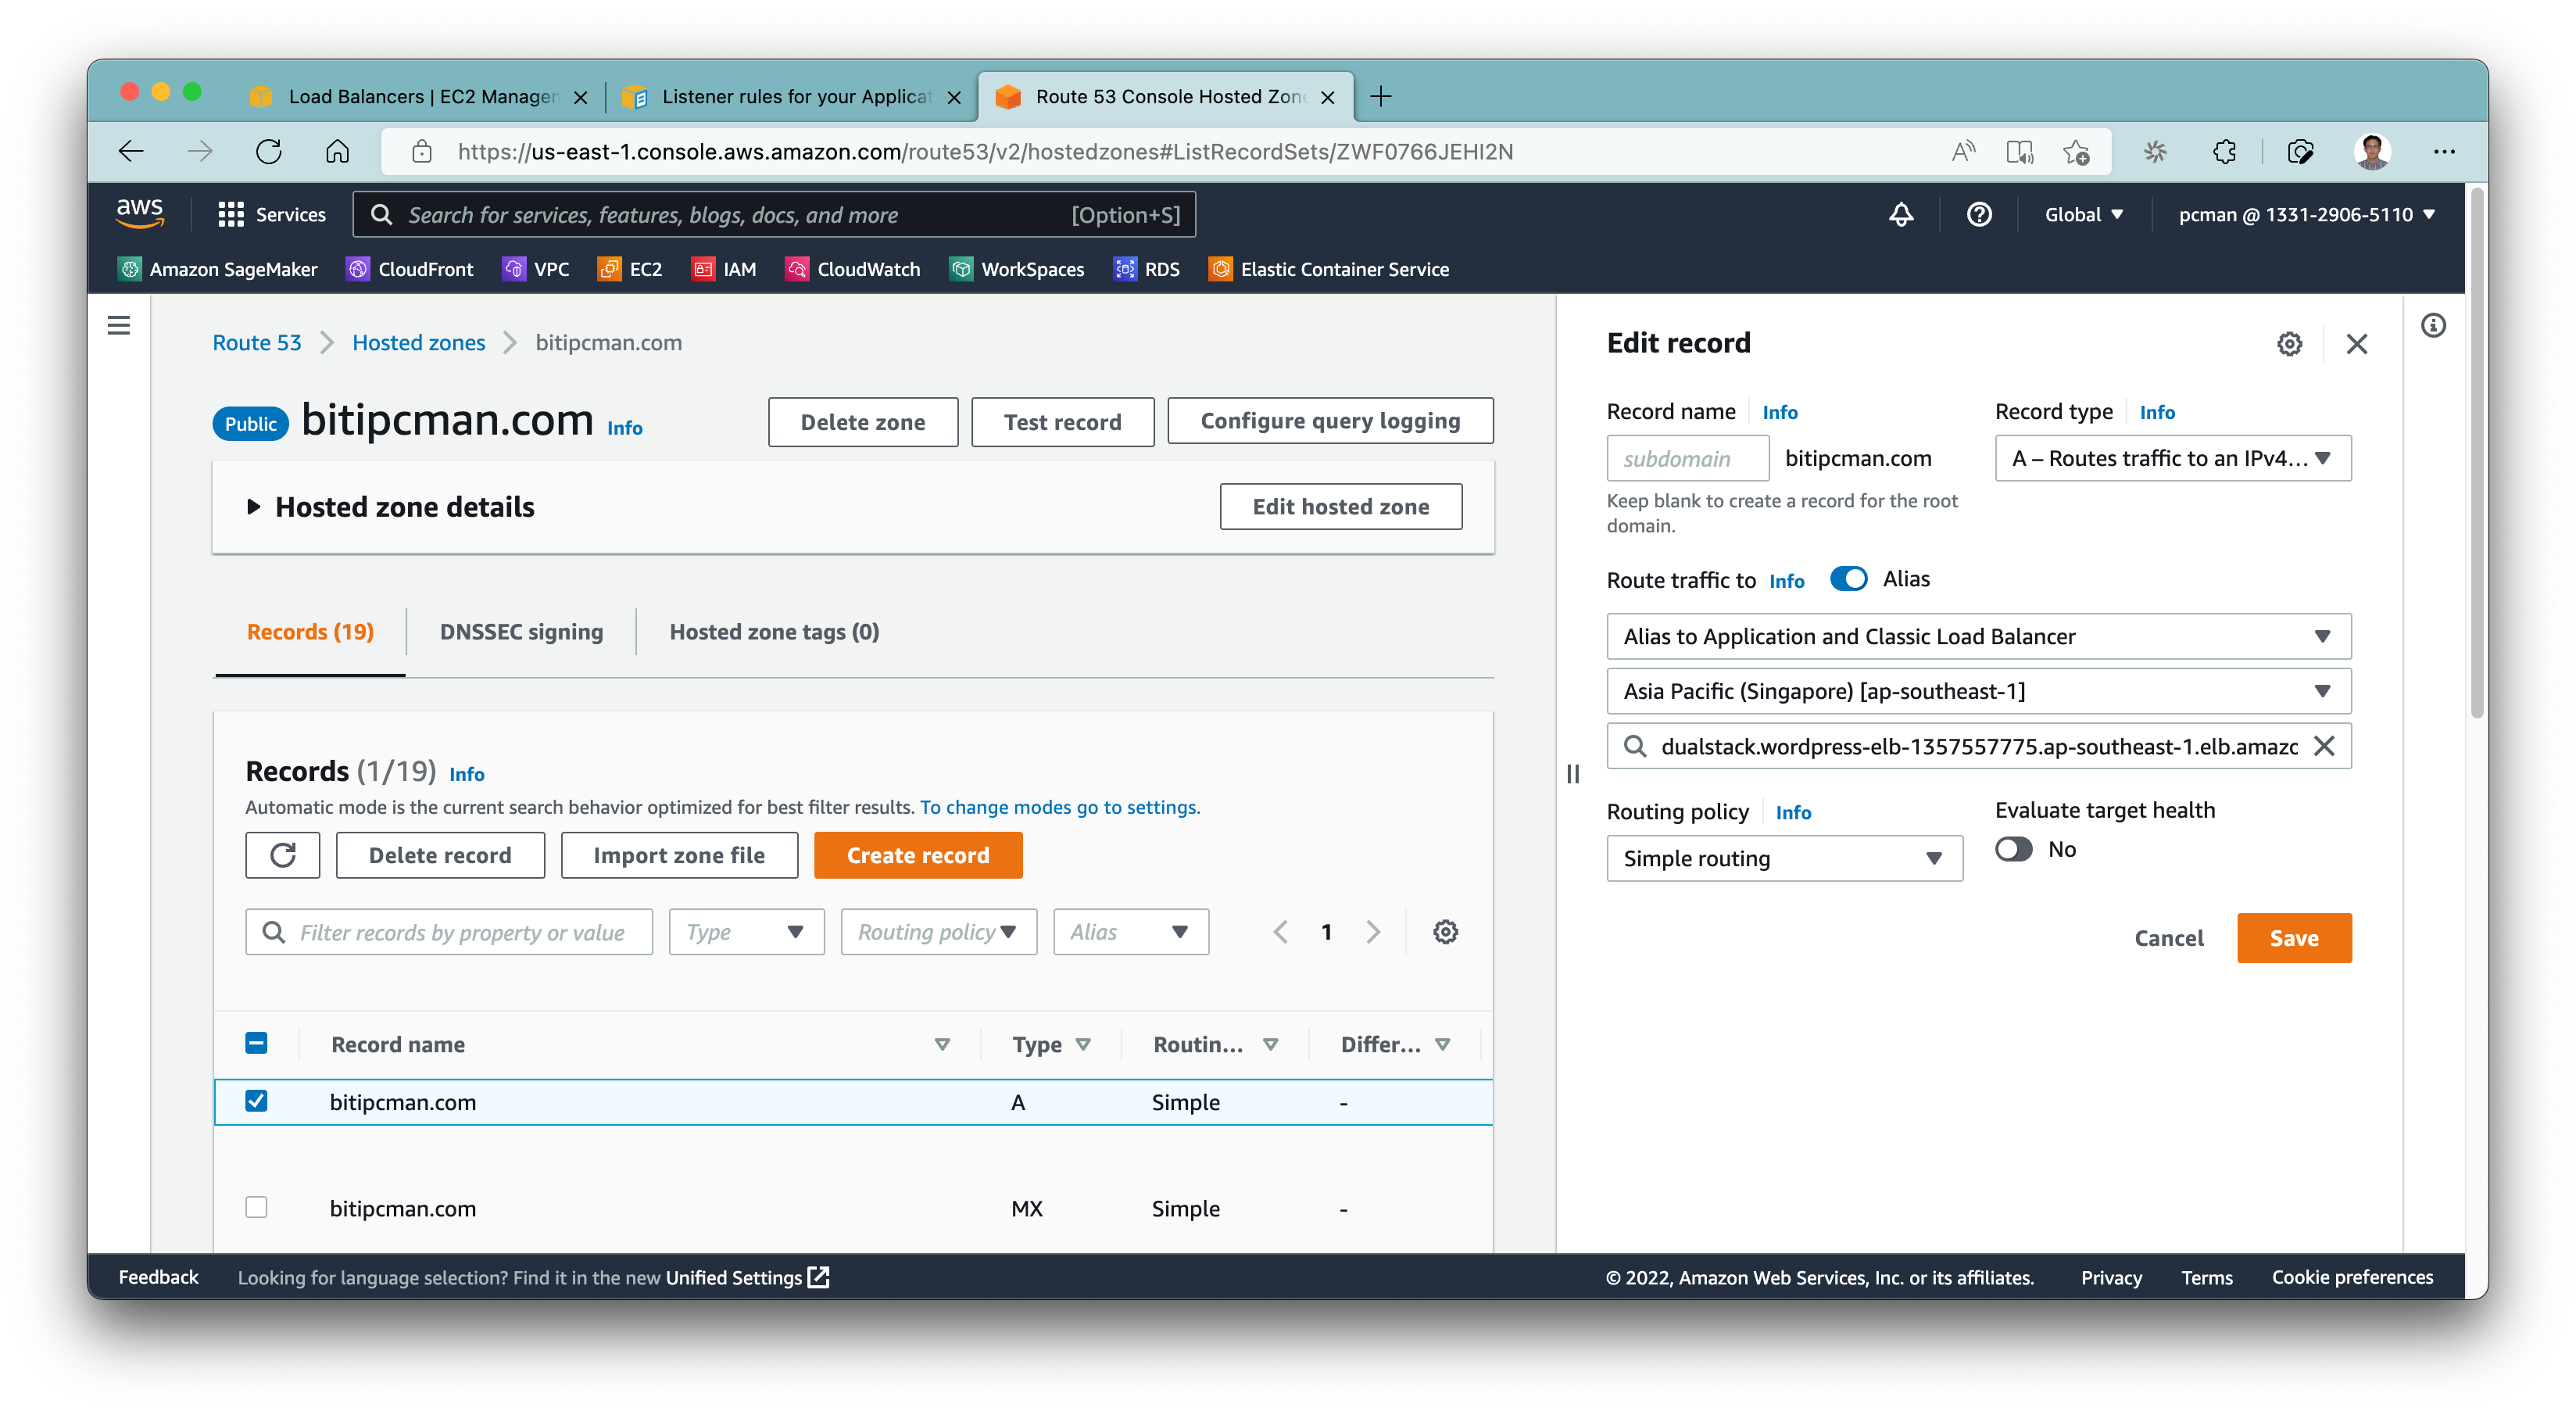The height and width of the screenshot is (1415, 2576).
Task: Click the Hosted zones breadcrumb link
Action: (418, 343)
